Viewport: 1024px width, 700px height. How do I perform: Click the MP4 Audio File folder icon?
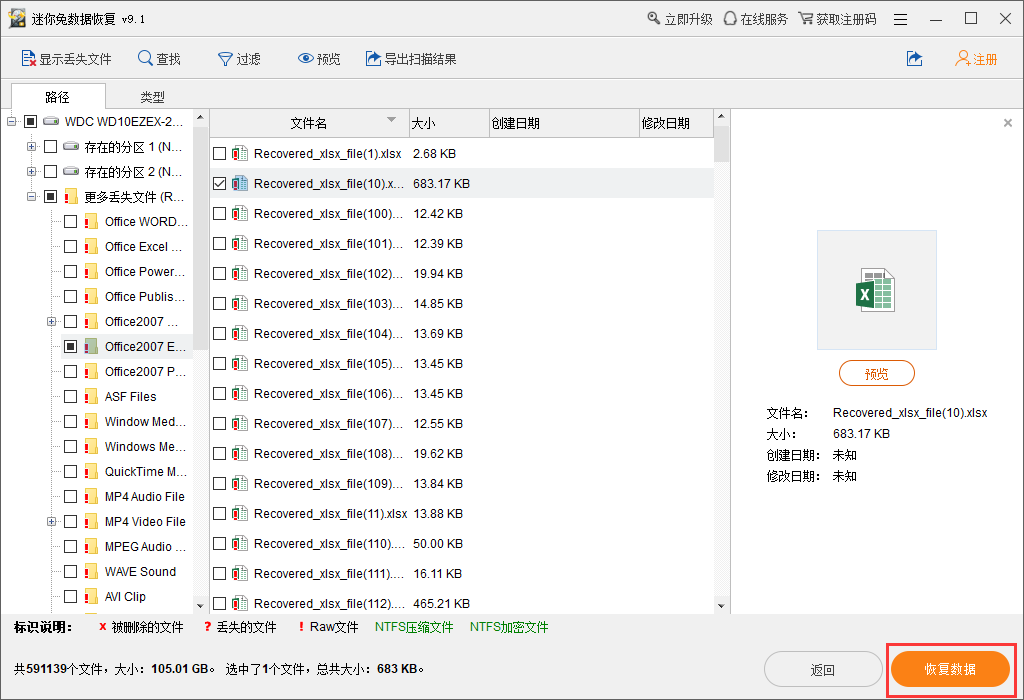click(91, 497)
